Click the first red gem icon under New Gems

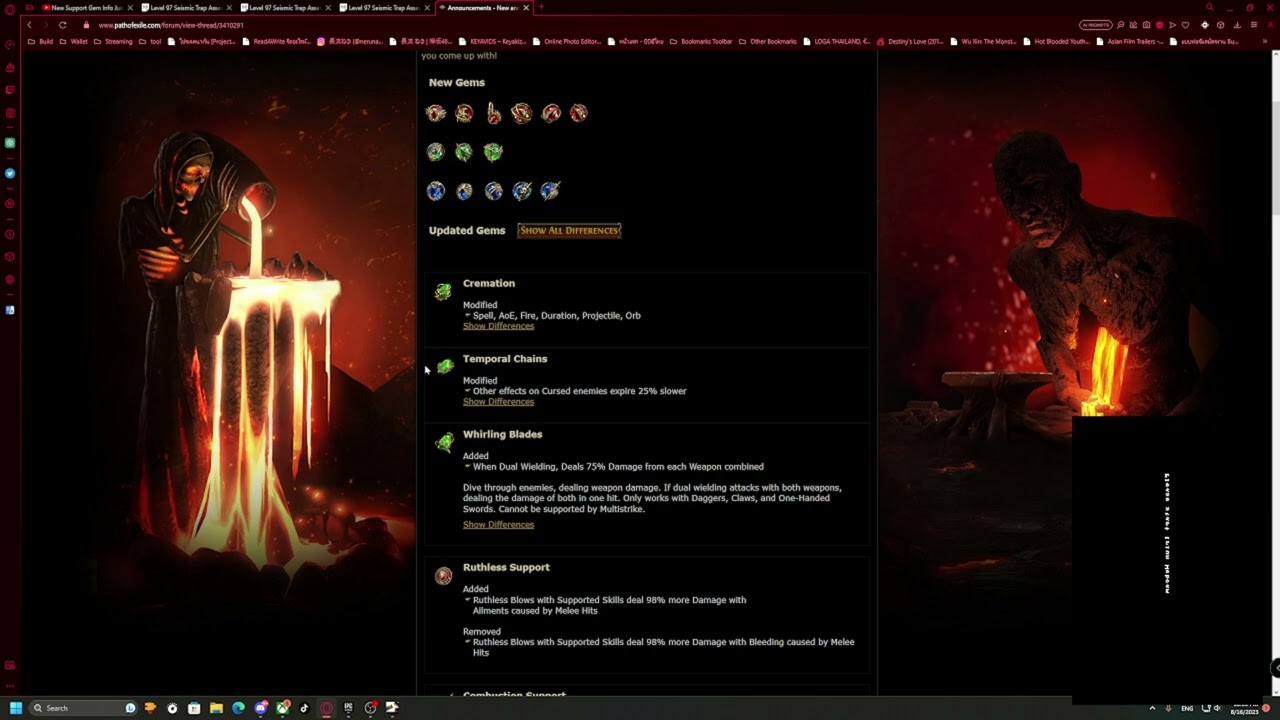[436, 113]
